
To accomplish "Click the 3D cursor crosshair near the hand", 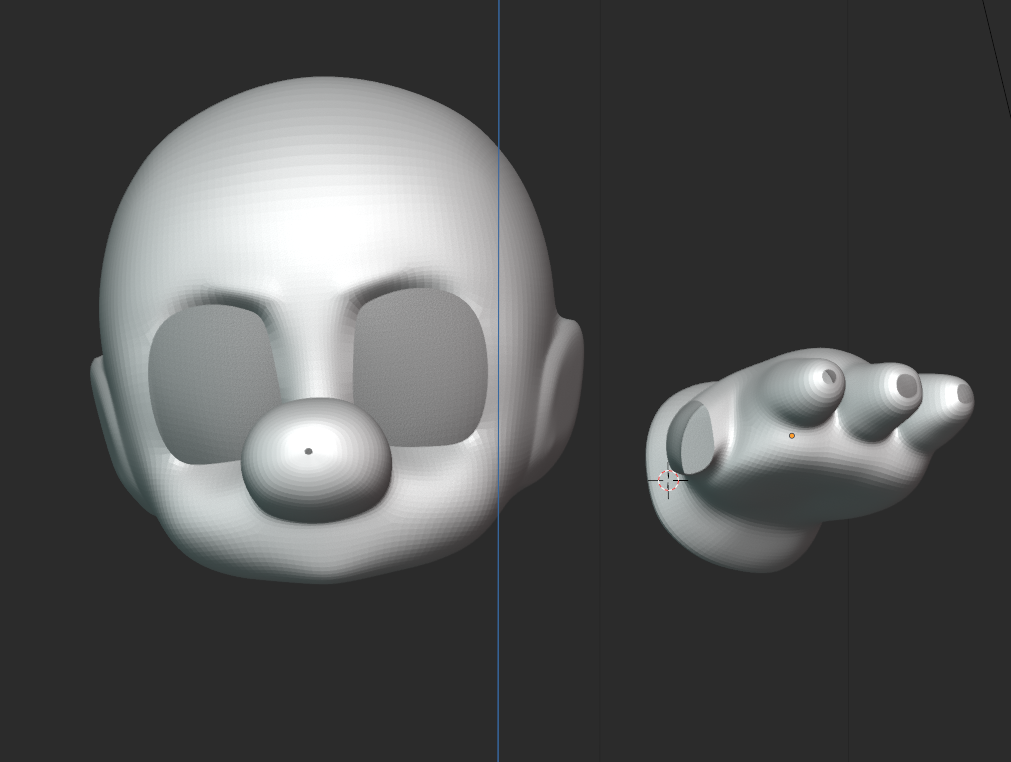I will coord(669,481).
